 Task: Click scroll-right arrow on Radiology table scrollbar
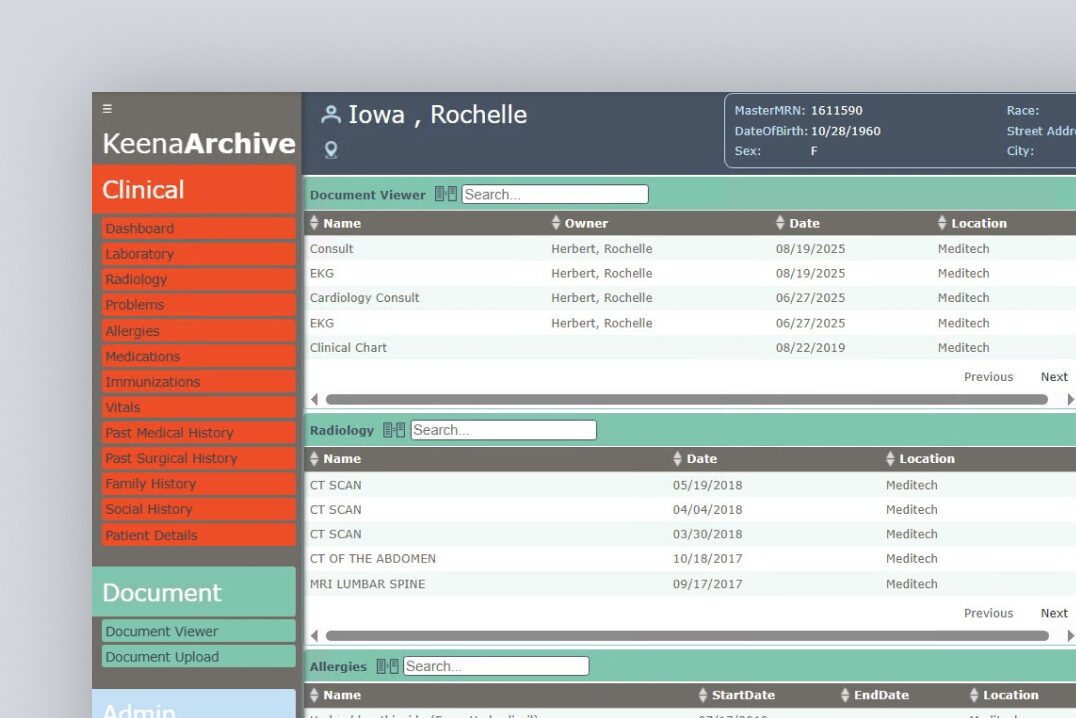coord(1070,636)
